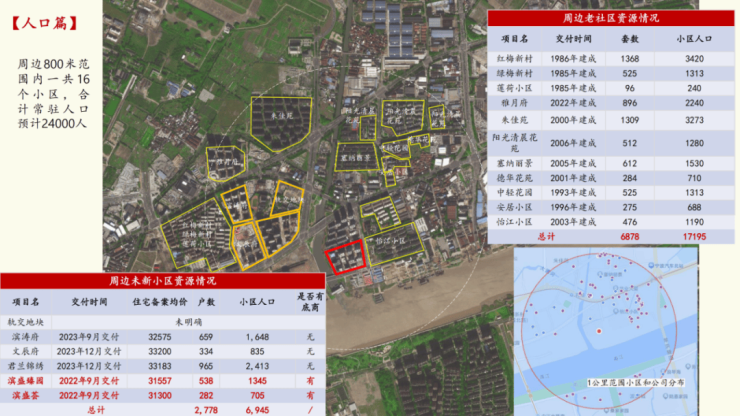Click the 红梅新村 row name cell
The height and width of the screenshot is (416, 740).
point(514,59)
